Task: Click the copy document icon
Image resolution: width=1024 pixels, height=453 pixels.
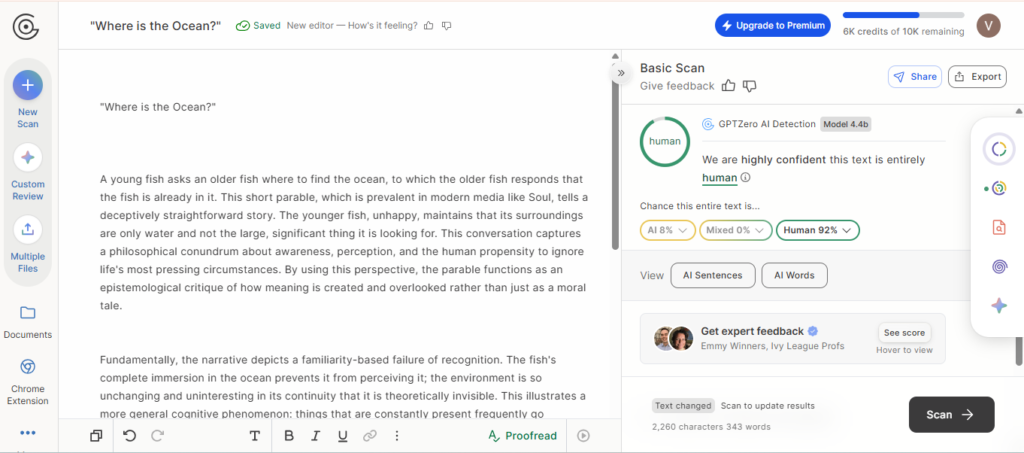Action: coord(96,435)
